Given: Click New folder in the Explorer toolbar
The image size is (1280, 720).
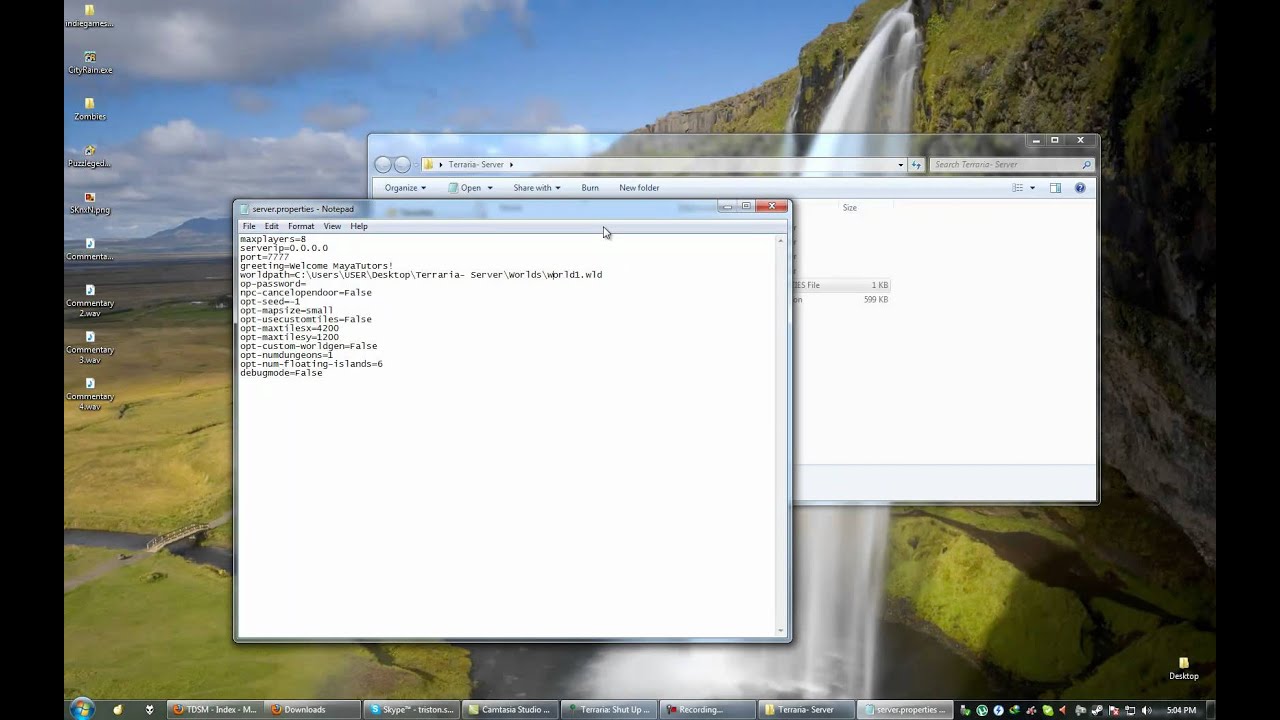Looking at the screenshot, I should [x=639, y=188].
